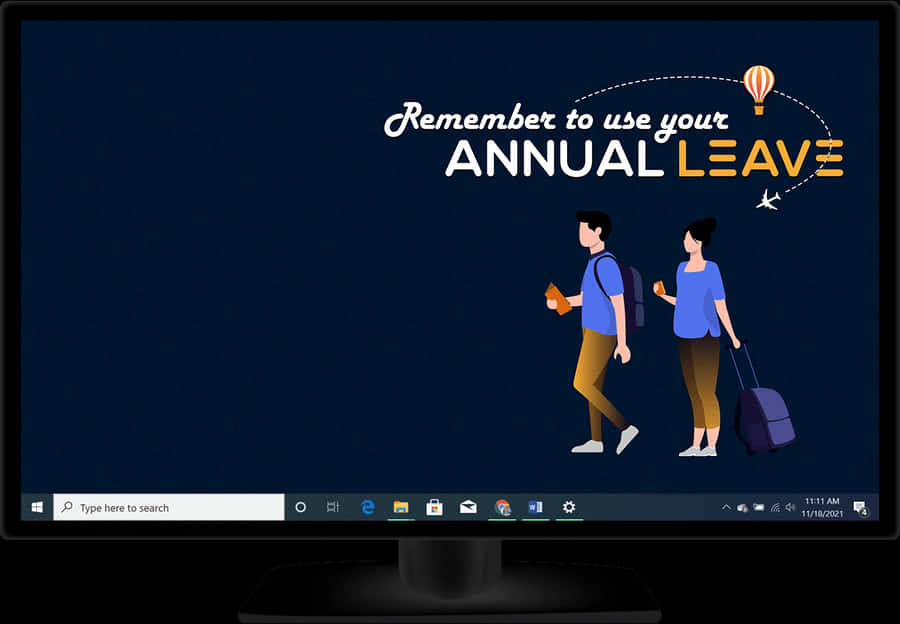Viewport: 900px width, 624px height.
Task: Open the Action Center notifications
Action: click(859, 508)
